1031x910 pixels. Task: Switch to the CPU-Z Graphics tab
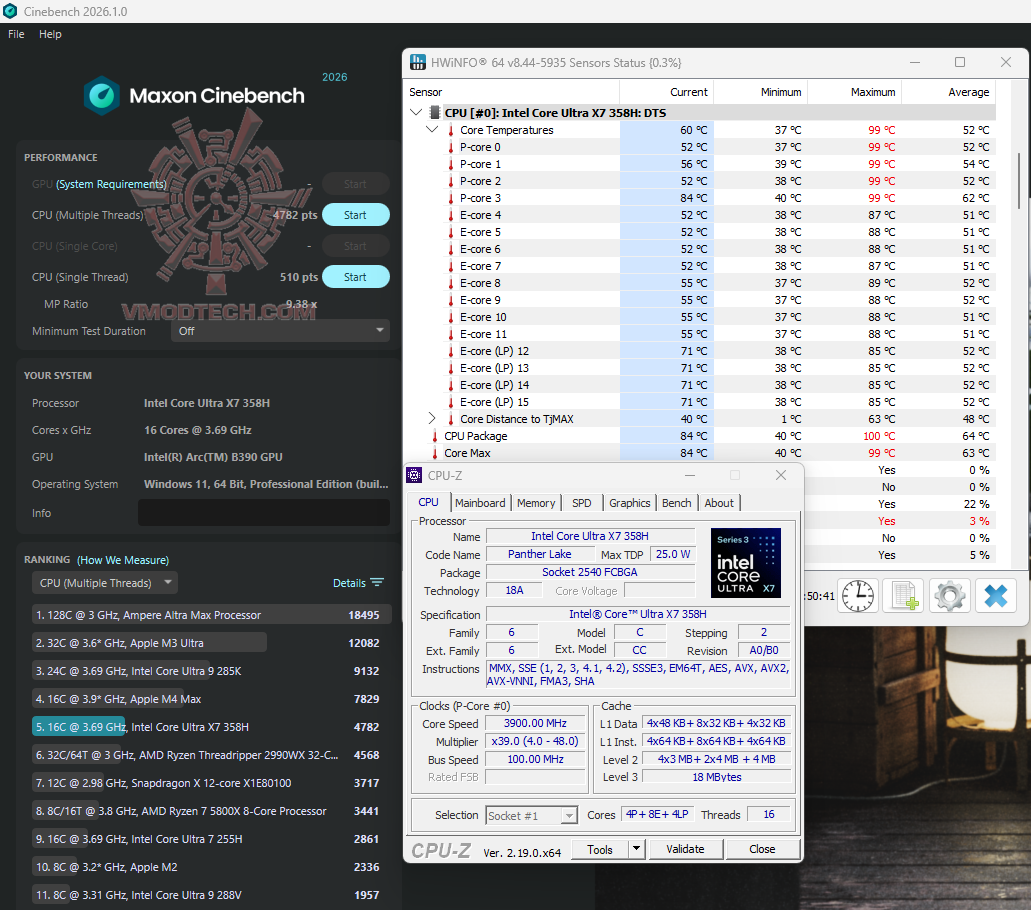629,502
